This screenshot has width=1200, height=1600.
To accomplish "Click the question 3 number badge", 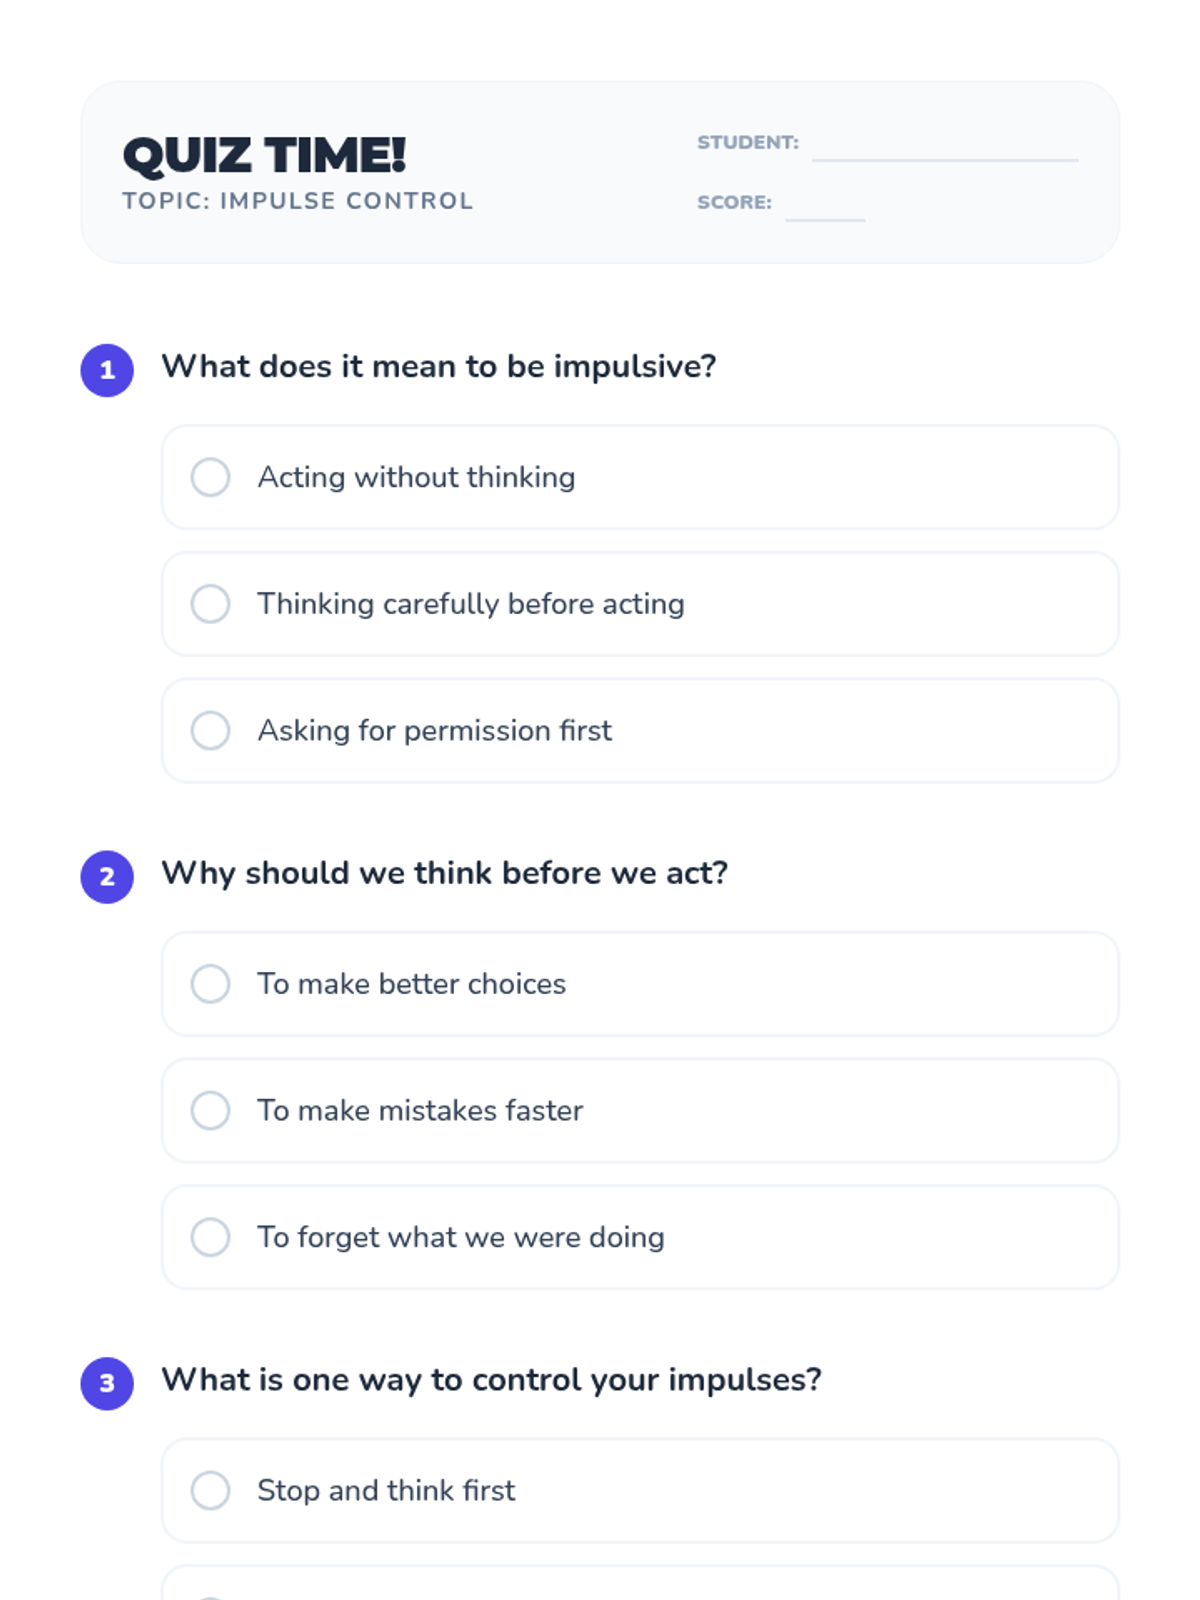I will 107,1383.
